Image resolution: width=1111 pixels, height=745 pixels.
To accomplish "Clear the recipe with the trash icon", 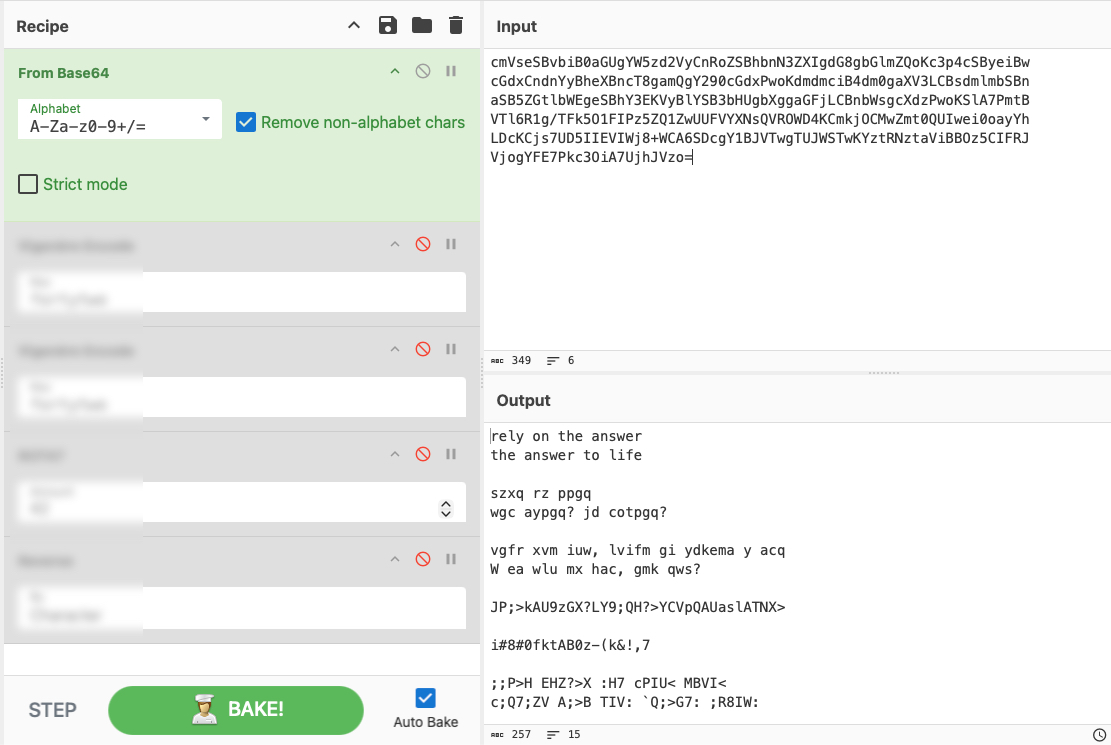I will point(456,26).
